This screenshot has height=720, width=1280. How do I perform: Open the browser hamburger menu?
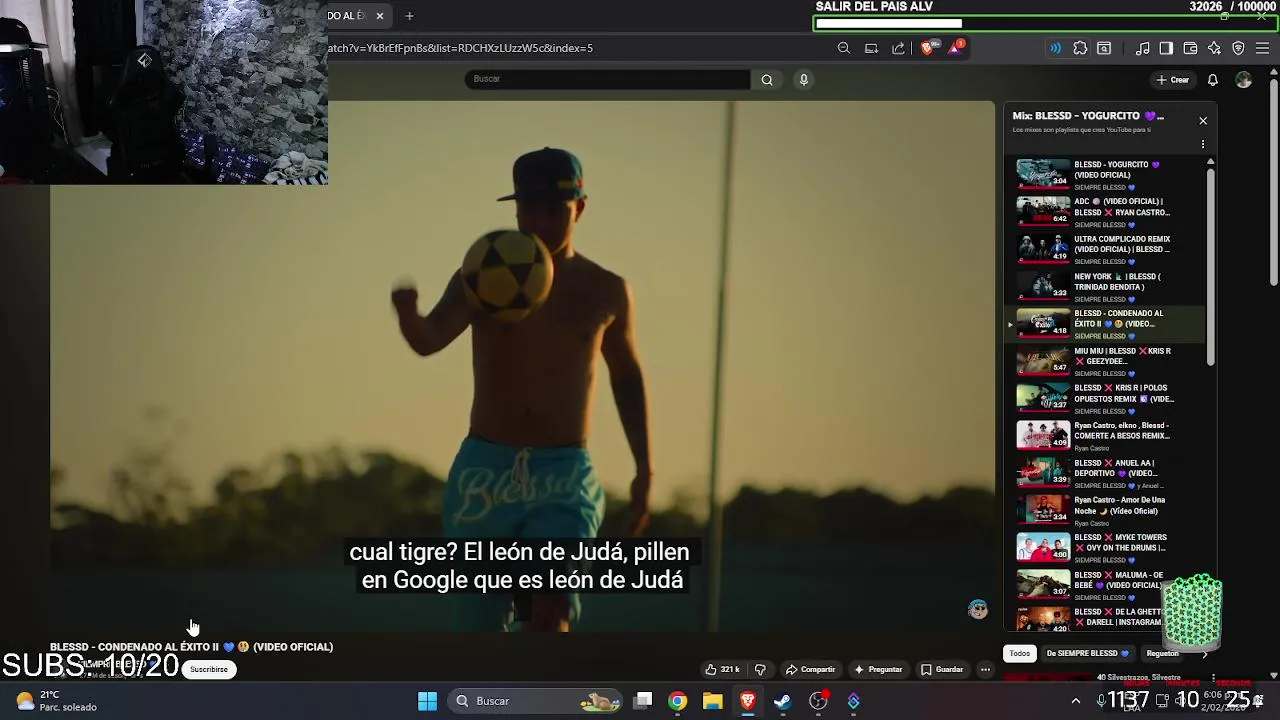click(1262, 48)
